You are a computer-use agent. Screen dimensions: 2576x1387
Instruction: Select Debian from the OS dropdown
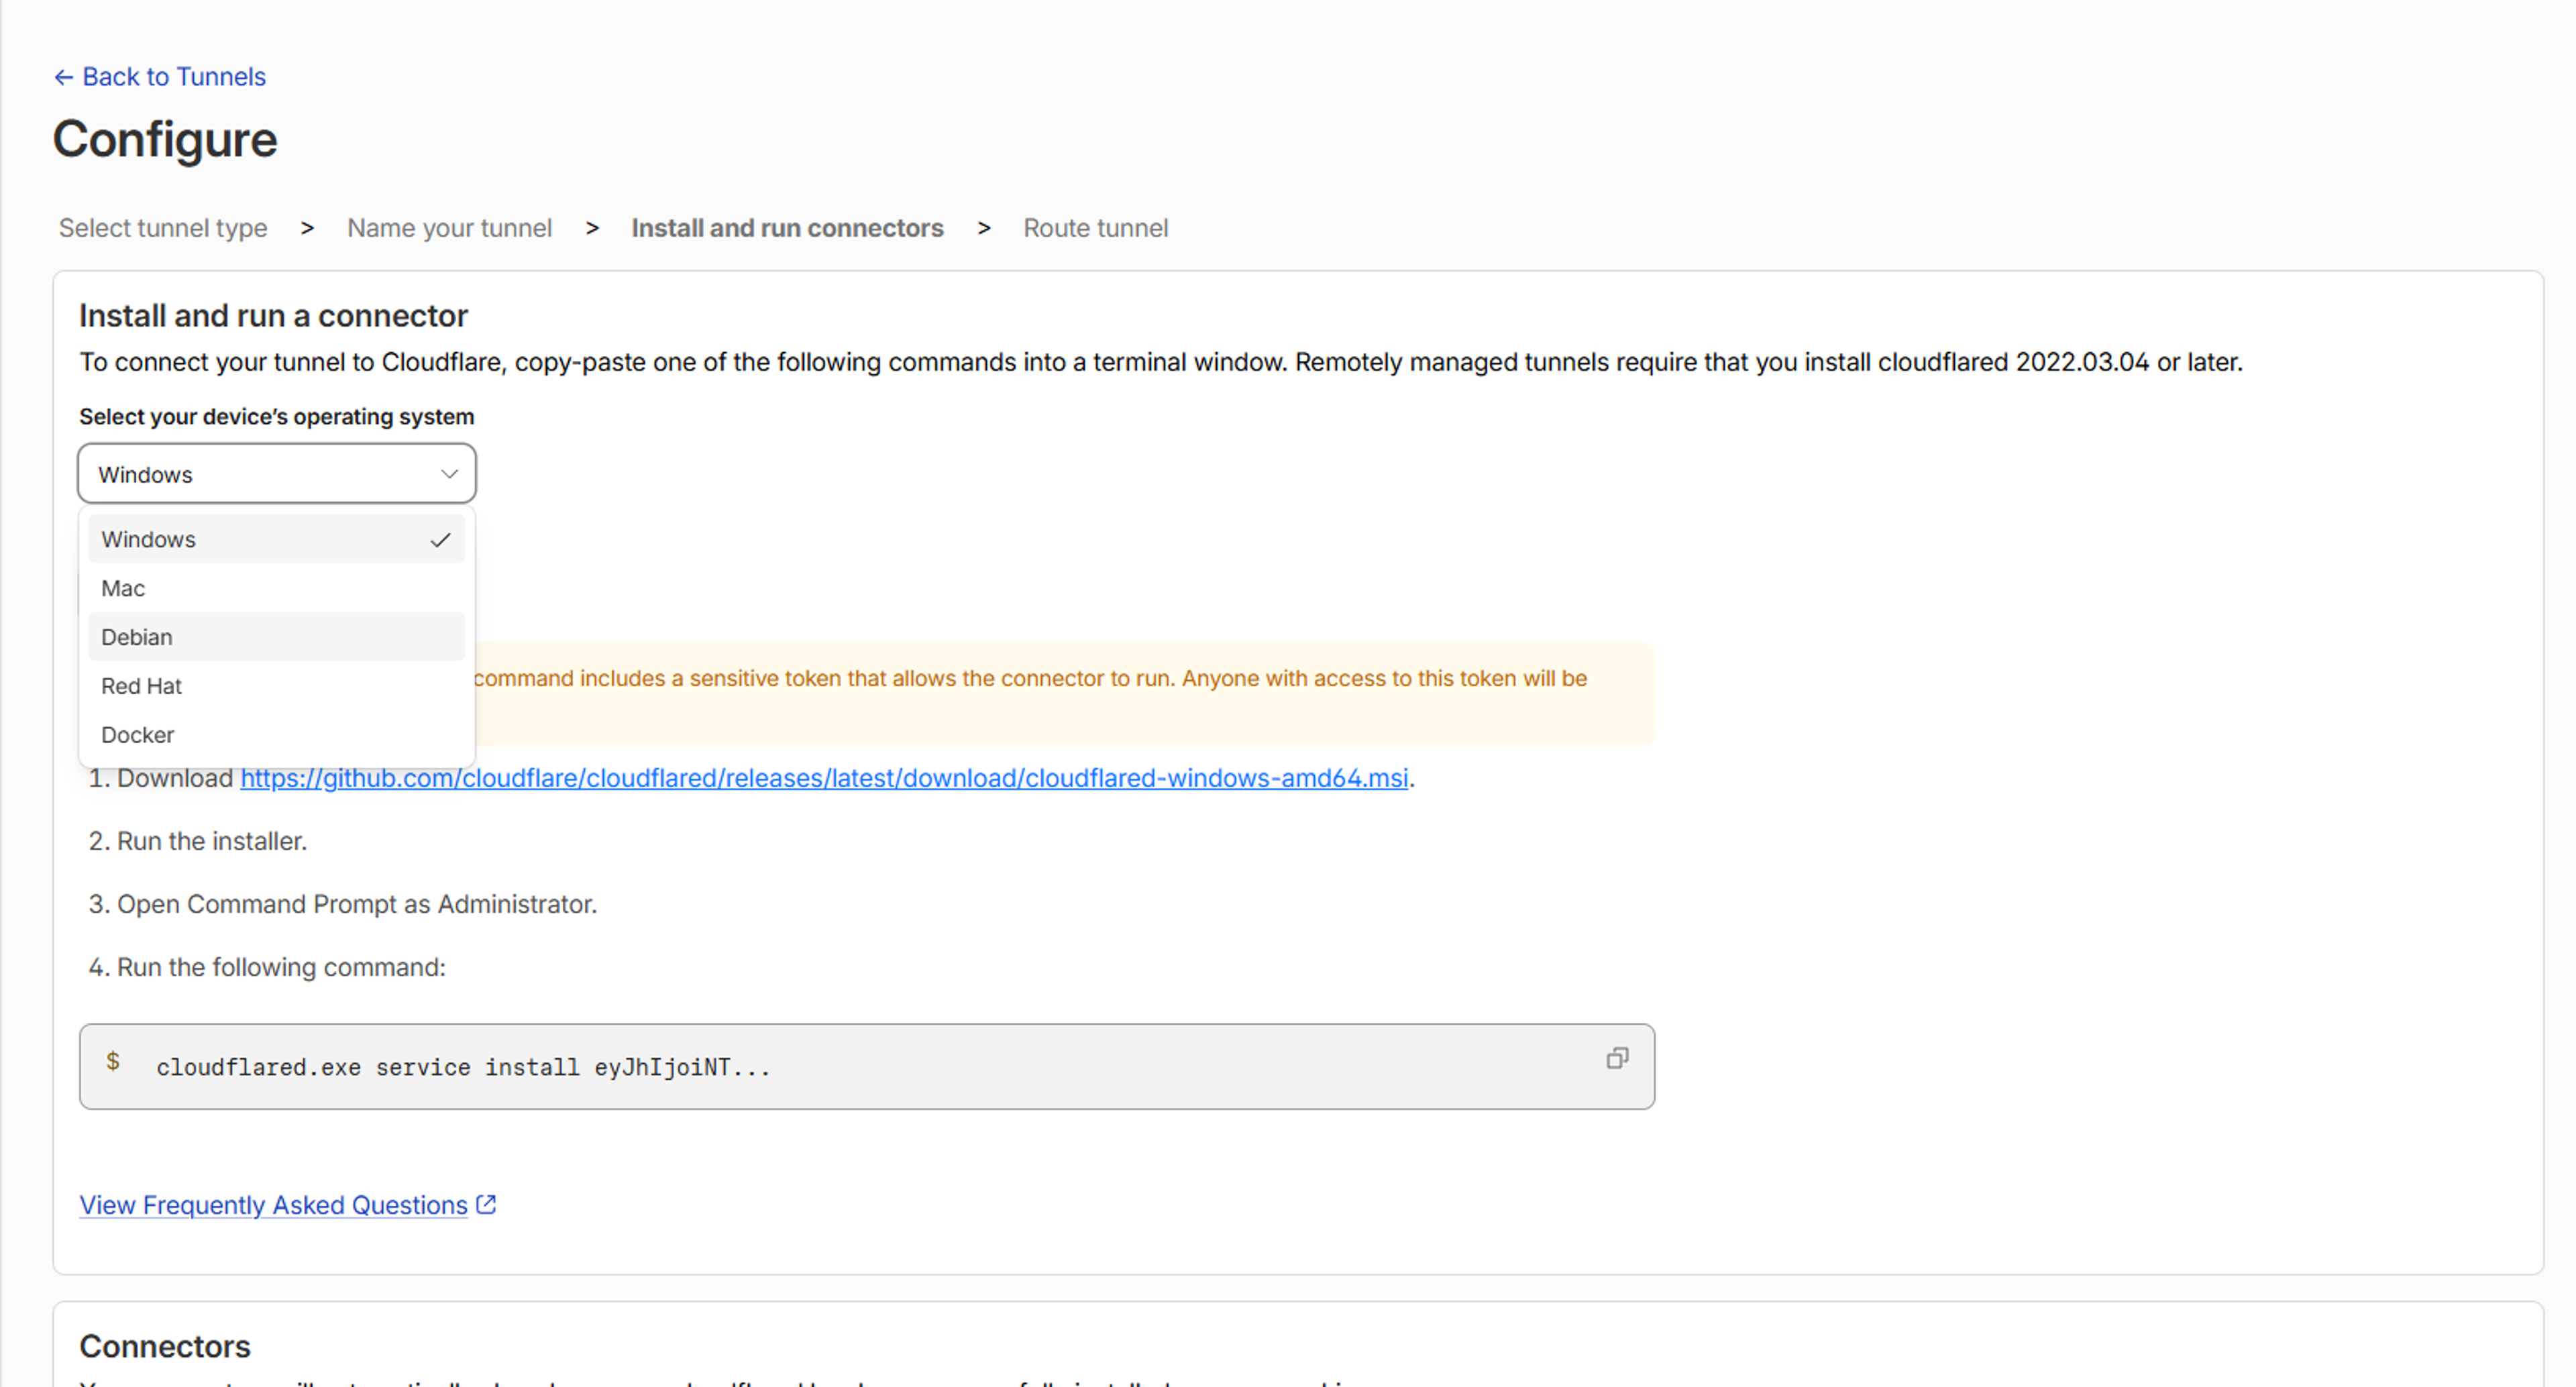tap(276, 637)
